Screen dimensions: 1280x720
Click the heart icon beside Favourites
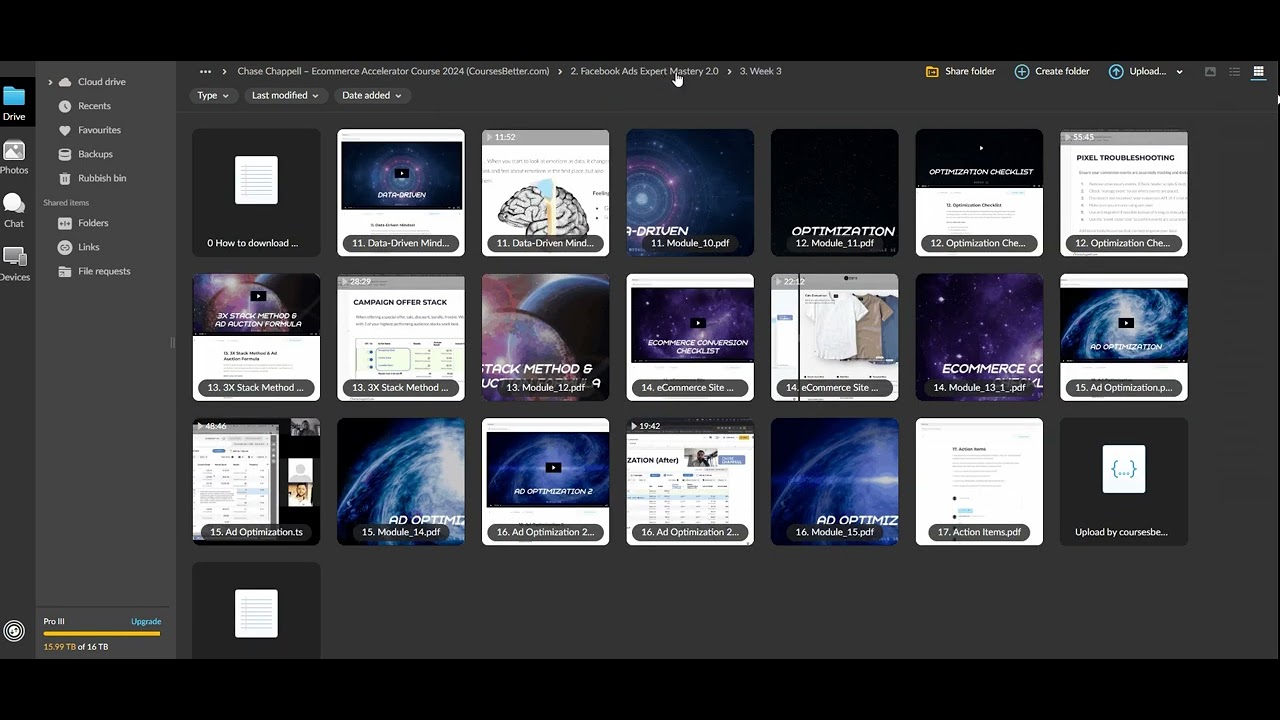(x=65, y=130)
